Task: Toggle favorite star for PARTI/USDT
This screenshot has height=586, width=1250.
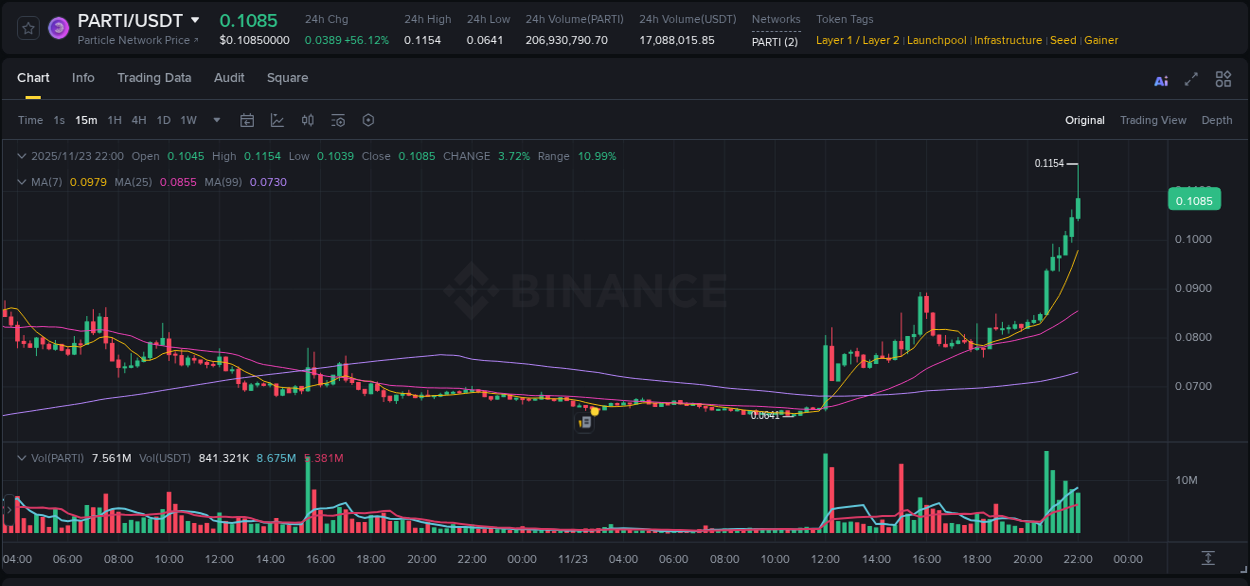Action: tap(28, 28)
